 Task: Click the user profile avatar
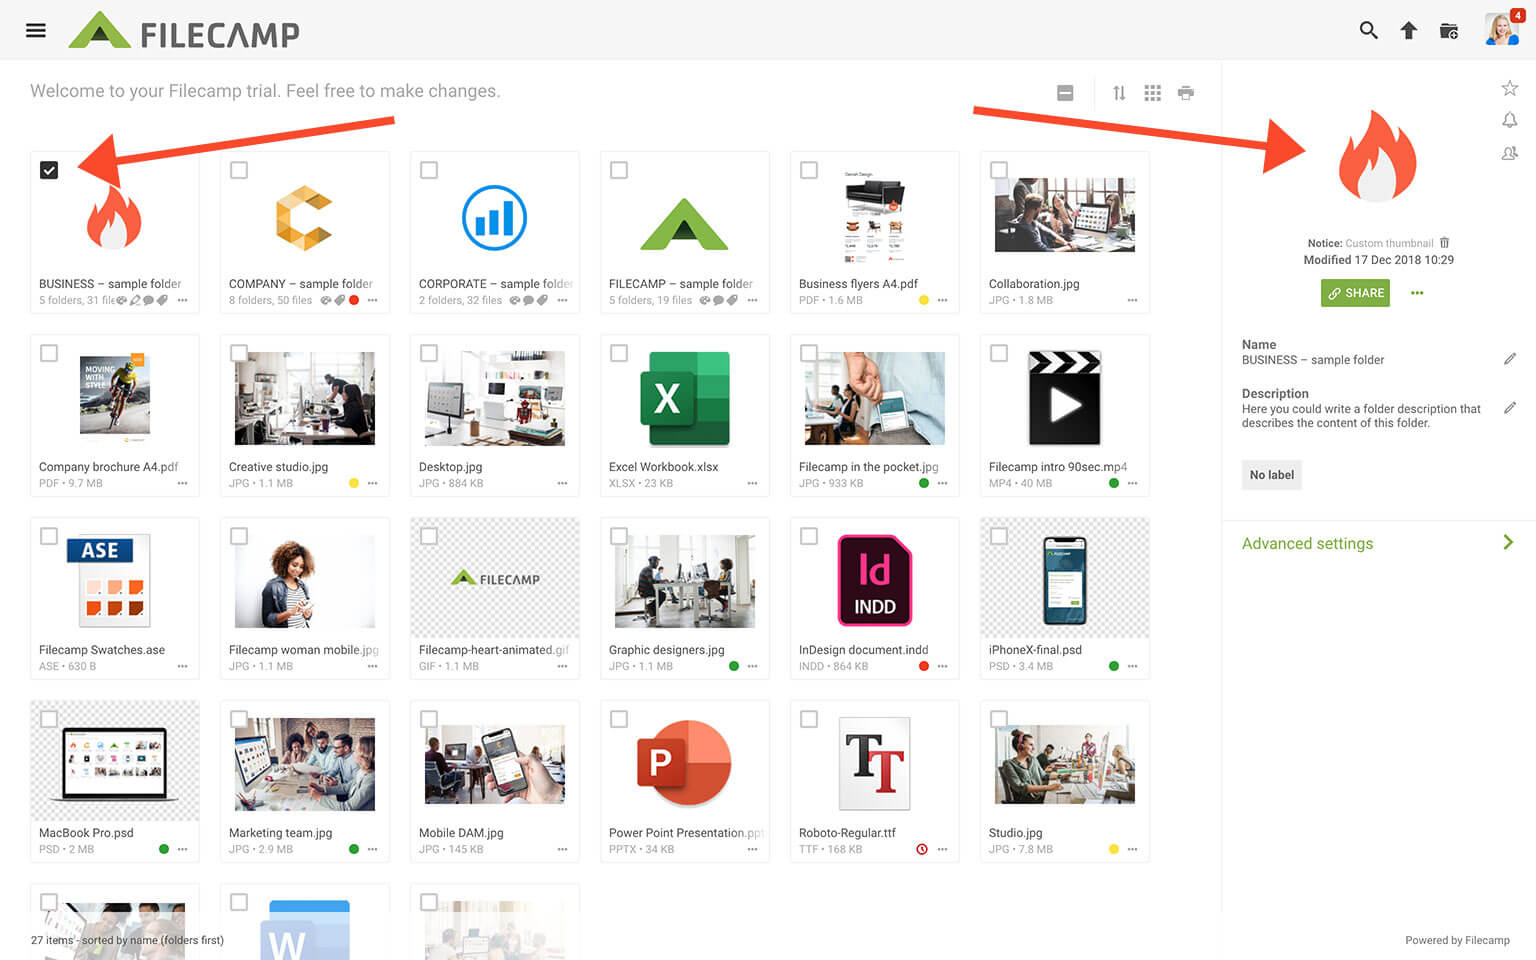(x=1500, y=30)
